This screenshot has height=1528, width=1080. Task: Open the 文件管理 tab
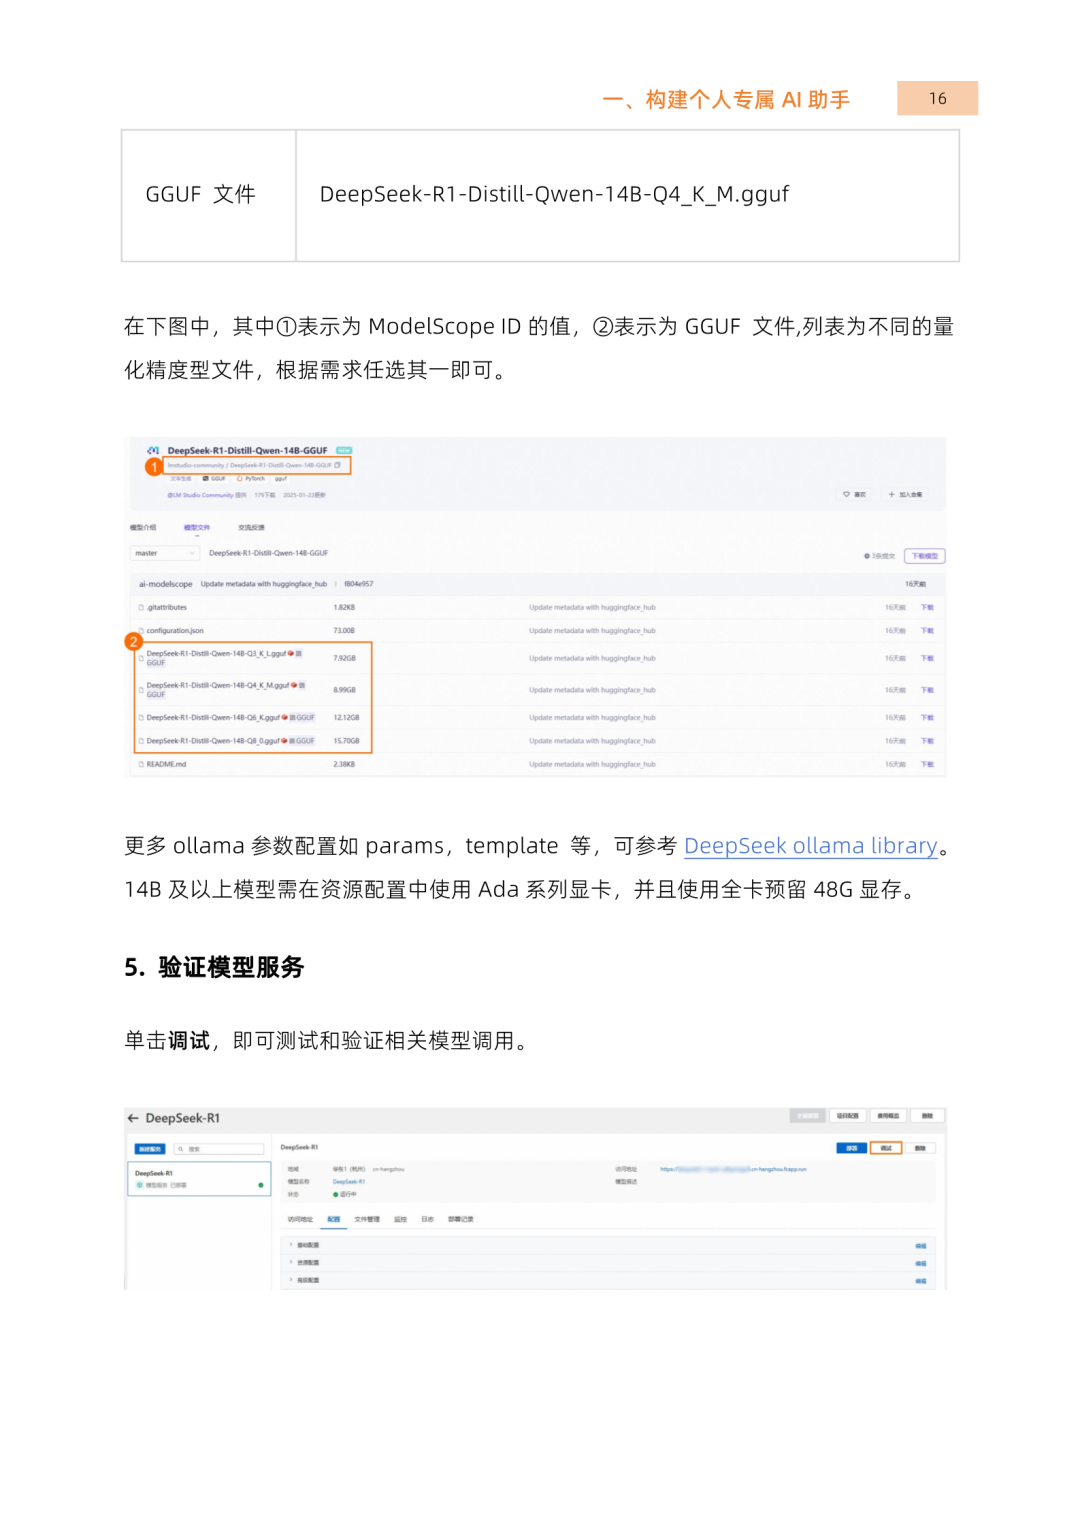[x=367, y=1219]
